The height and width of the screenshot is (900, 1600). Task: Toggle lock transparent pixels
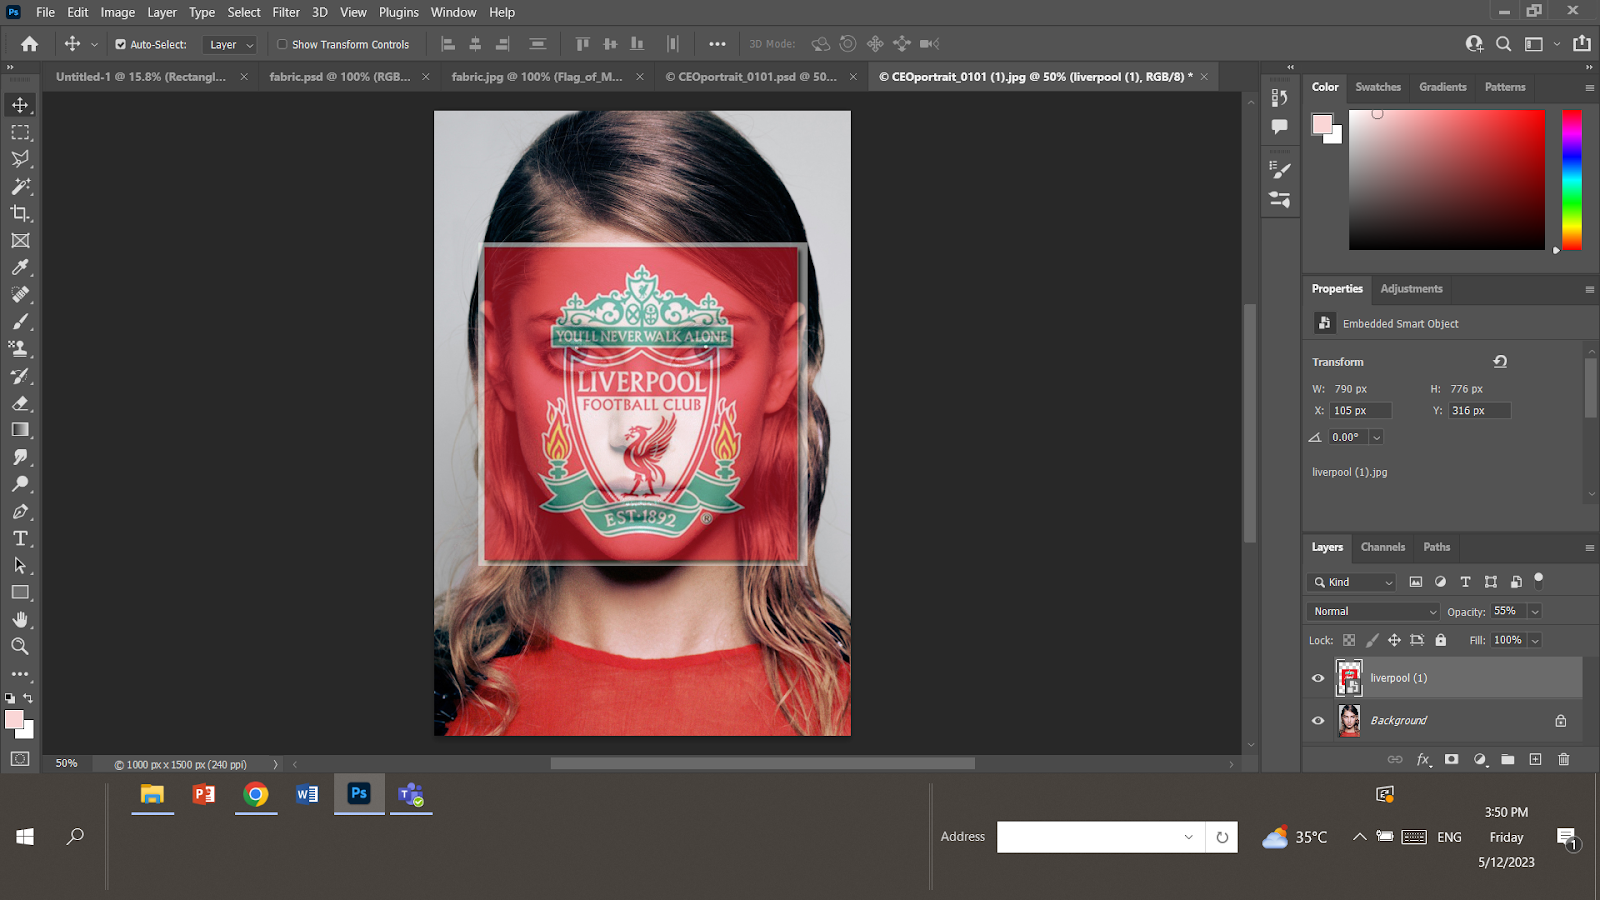coord(1349,640)
